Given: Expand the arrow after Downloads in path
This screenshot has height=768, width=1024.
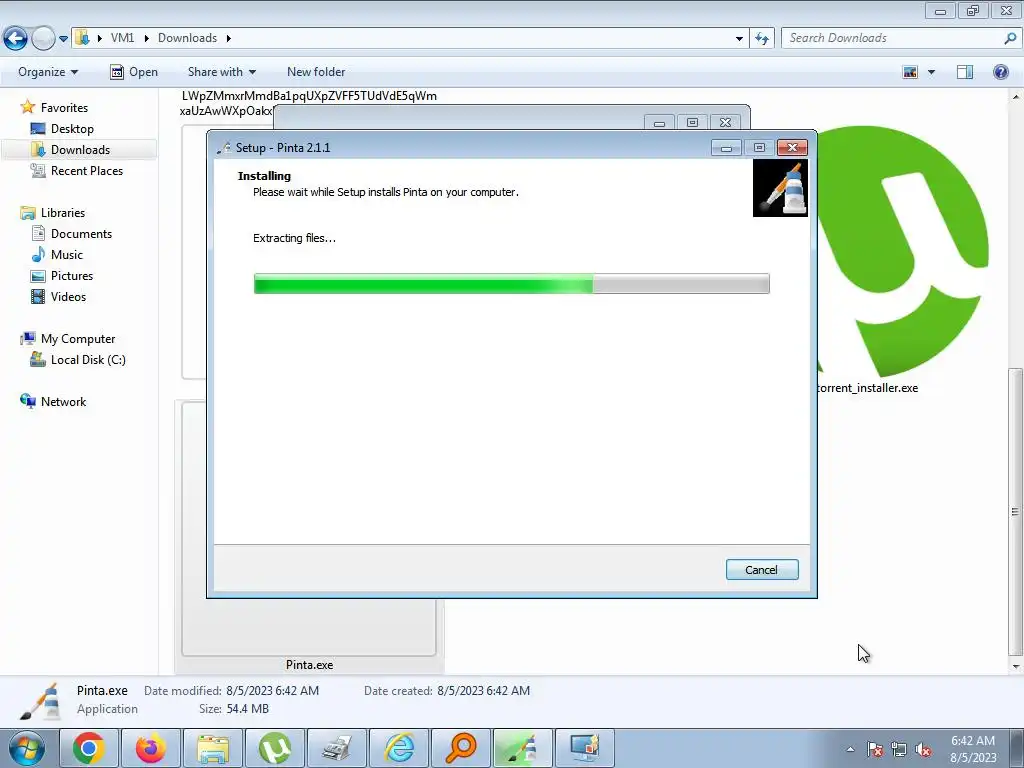Looking at the screenshot, I should 229,38.
